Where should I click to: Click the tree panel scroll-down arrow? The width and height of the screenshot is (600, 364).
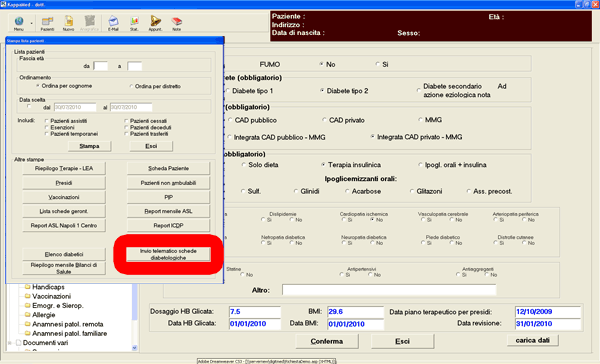click(x=134, y=348)
